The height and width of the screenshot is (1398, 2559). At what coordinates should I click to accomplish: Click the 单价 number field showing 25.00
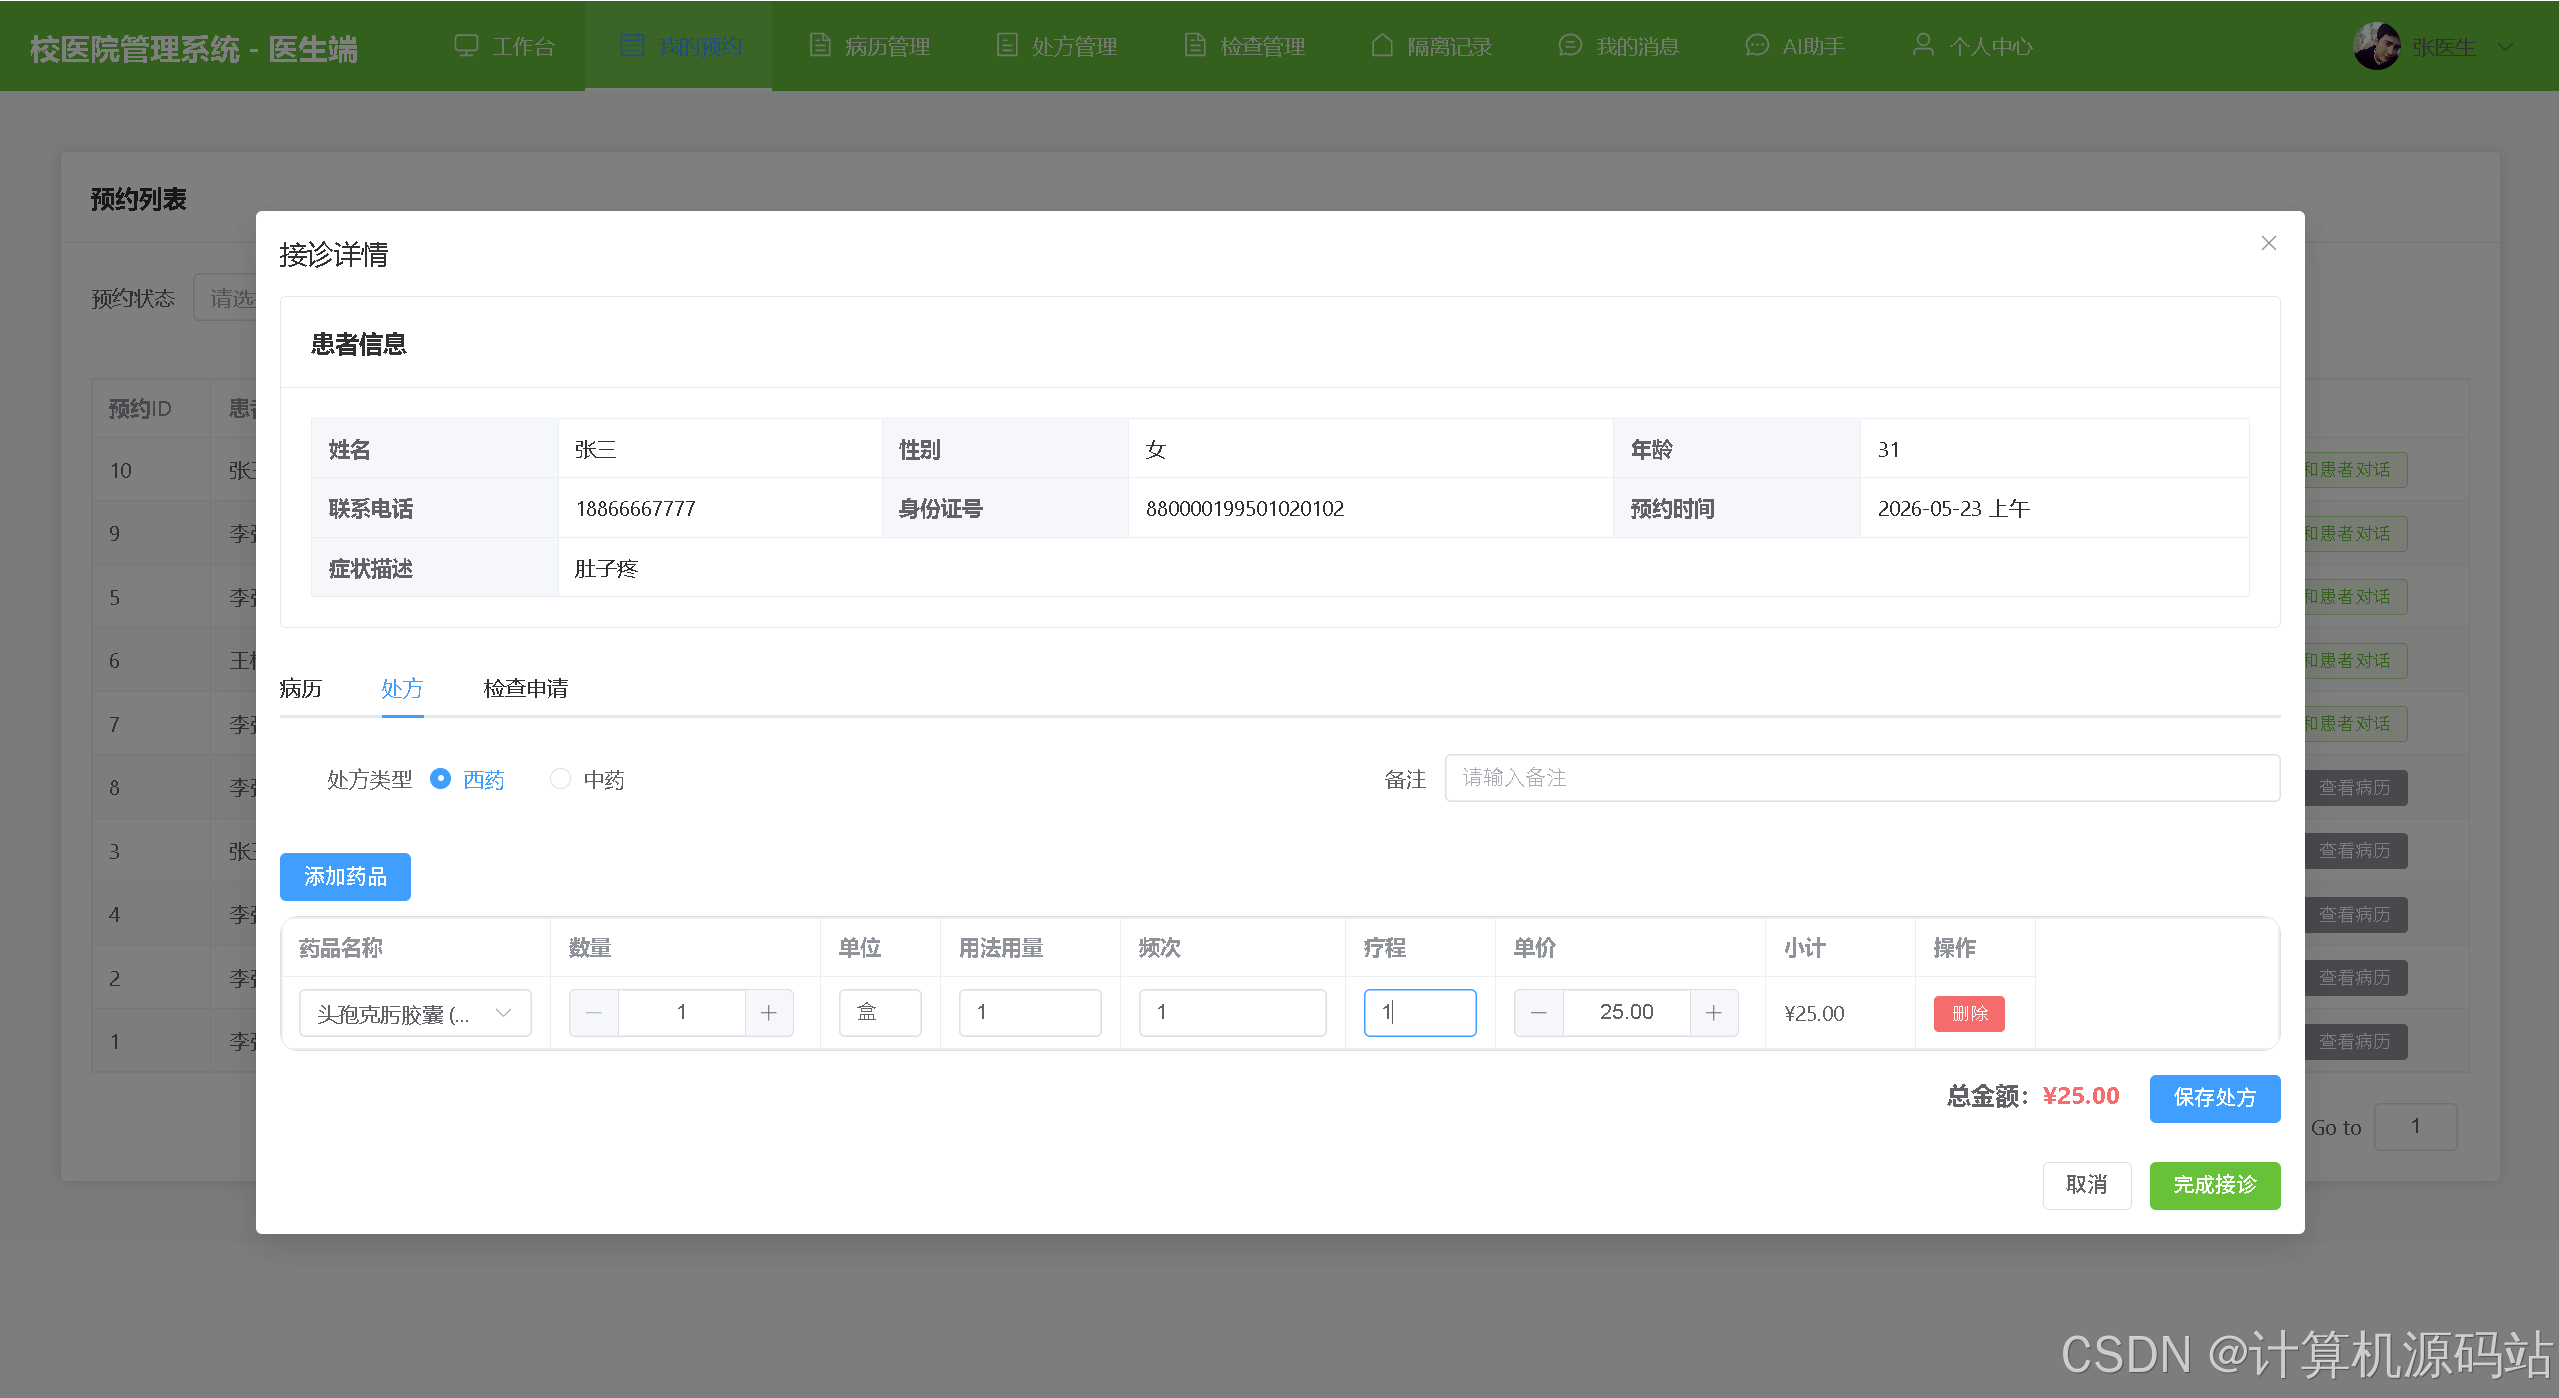(x=1627, y=1013)
